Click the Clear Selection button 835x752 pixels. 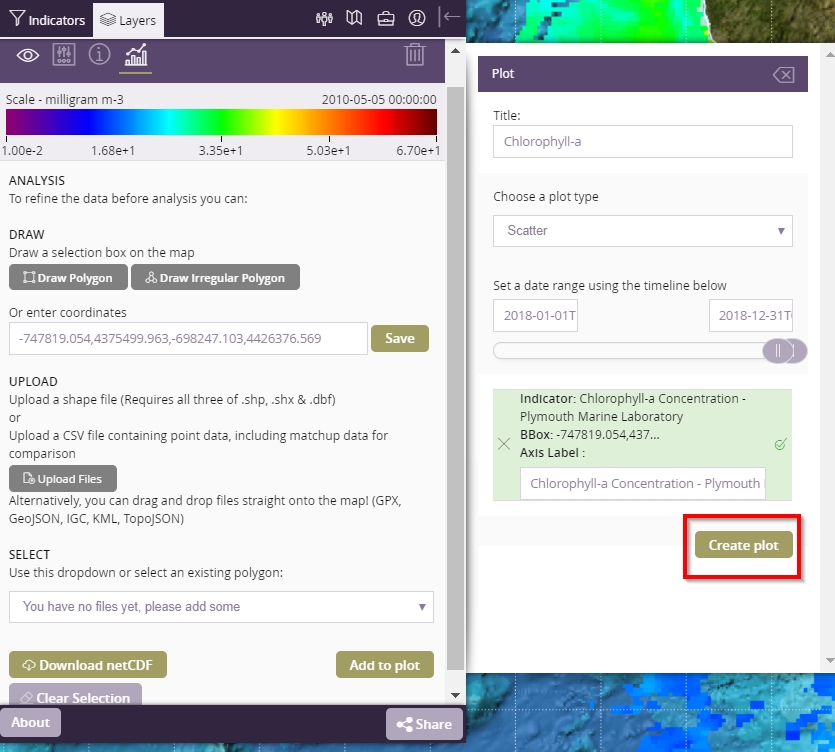click(75, 694)
